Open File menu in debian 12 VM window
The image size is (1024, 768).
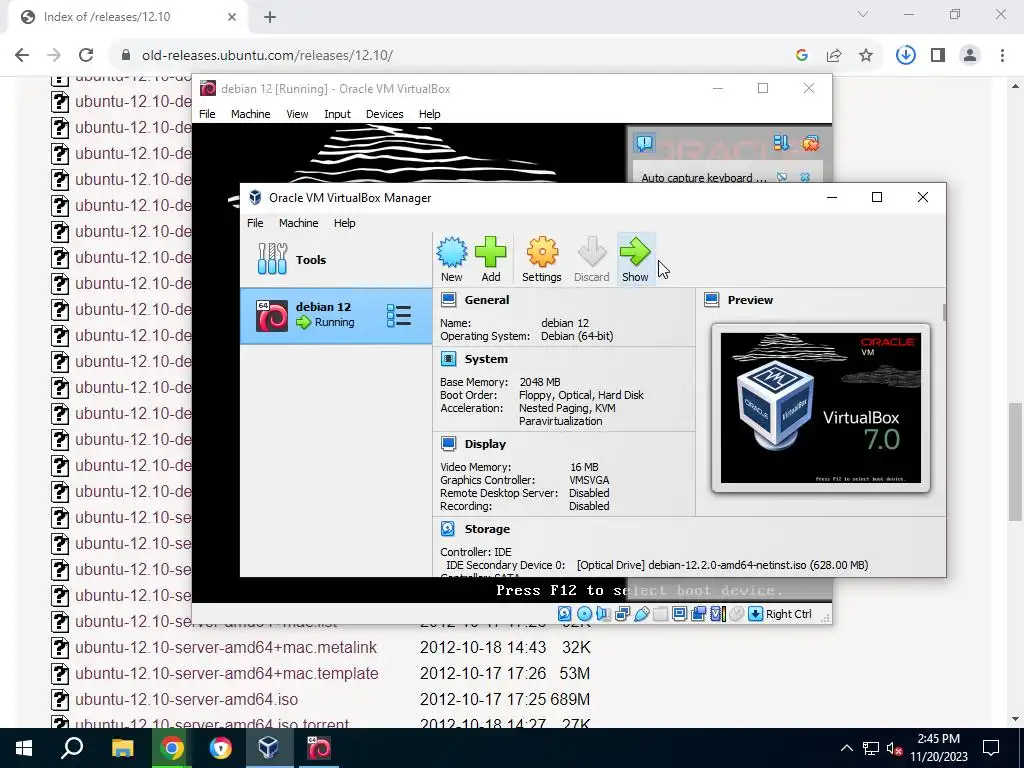click(x=207, y=114)
